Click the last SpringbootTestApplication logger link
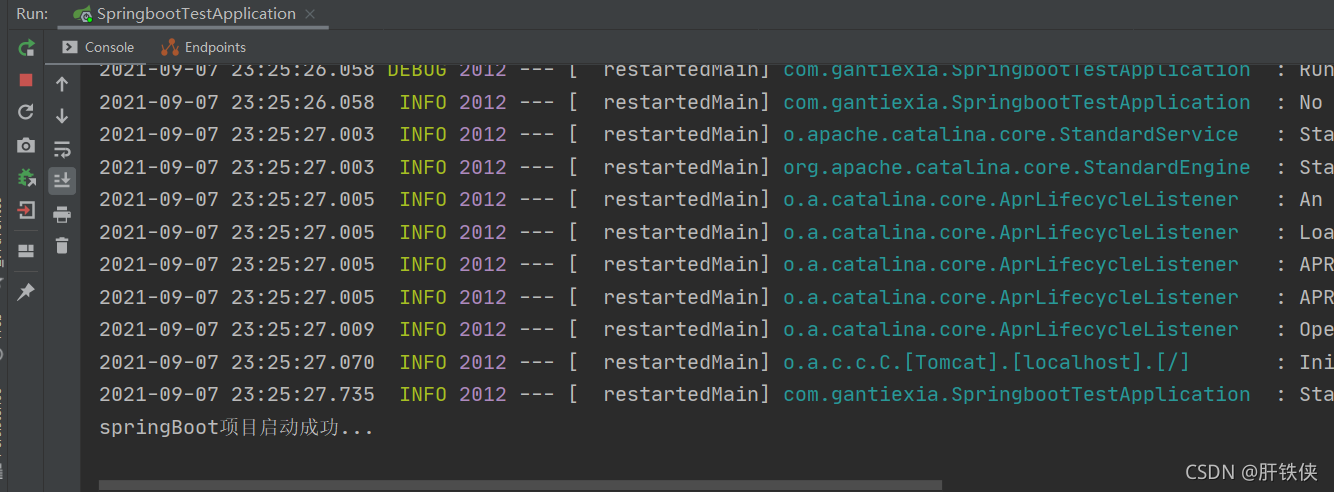Image resolution: width=1334 pixels, height=492 pixels. [1016, 394]
